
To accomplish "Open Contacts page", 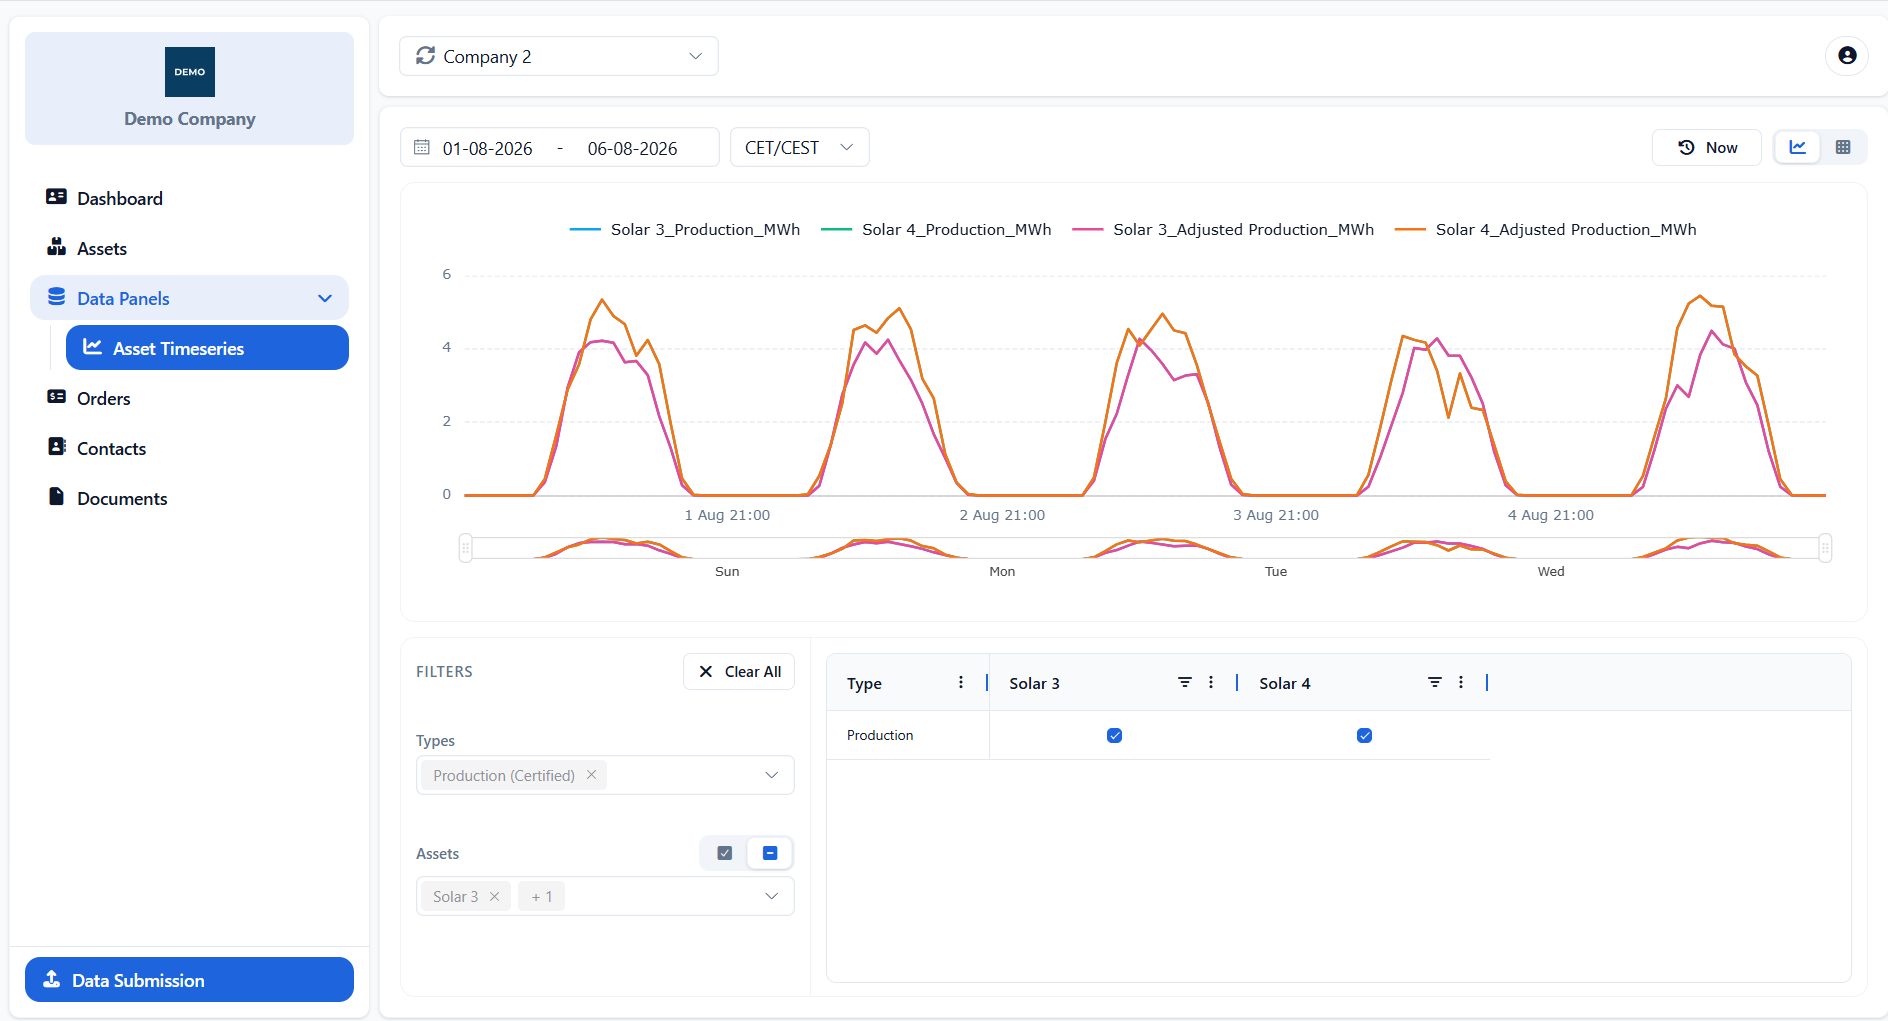I will (x=111, y=448).
